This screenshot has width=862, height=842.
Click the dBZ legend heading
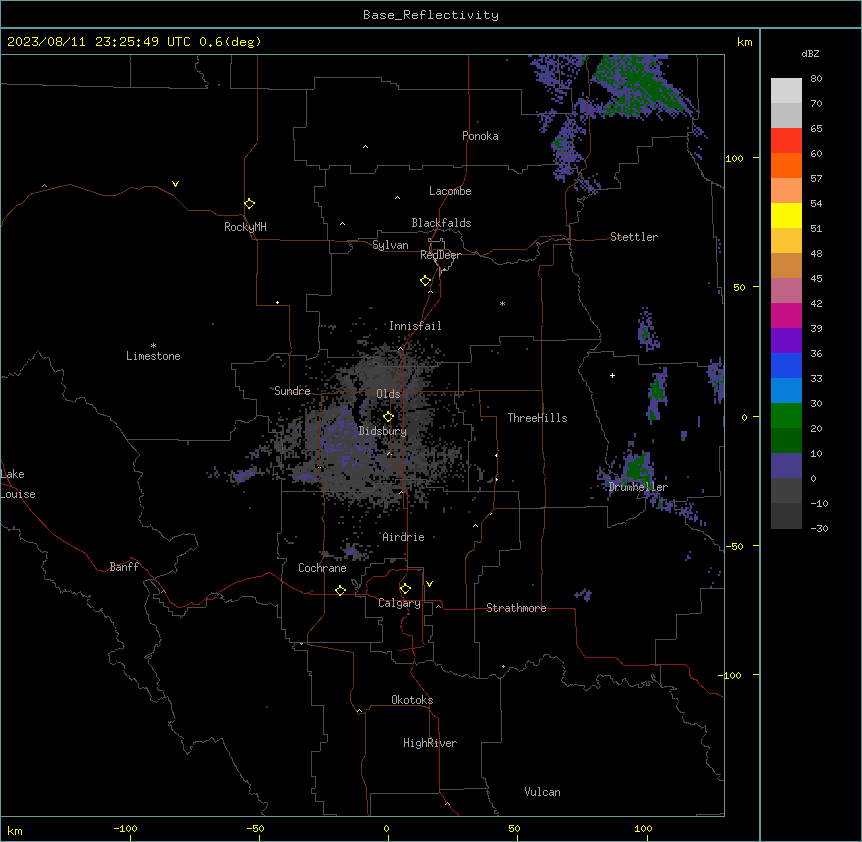coord(810,53)
